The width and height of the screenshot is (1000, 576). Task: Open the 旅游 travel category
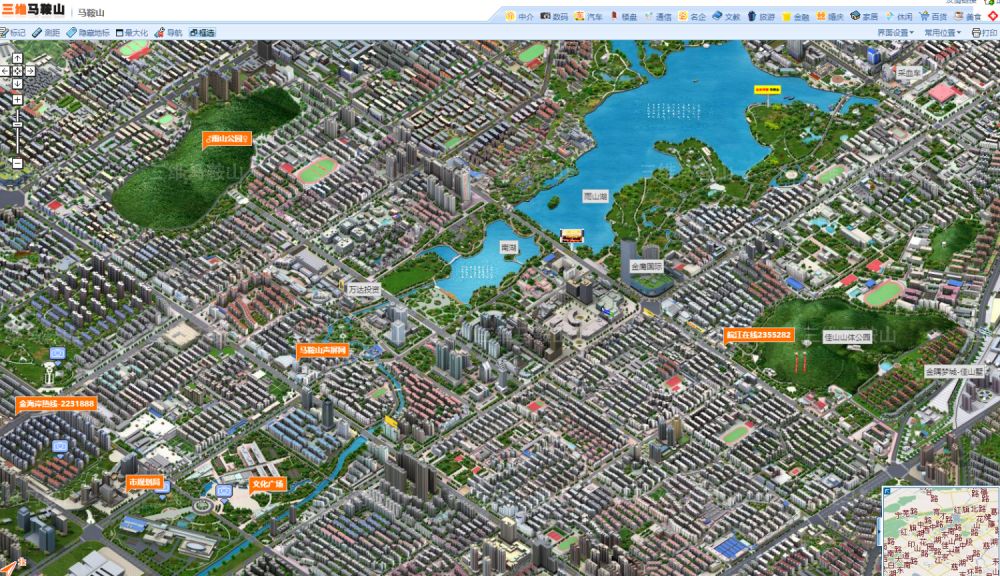(x=761, y=17)
